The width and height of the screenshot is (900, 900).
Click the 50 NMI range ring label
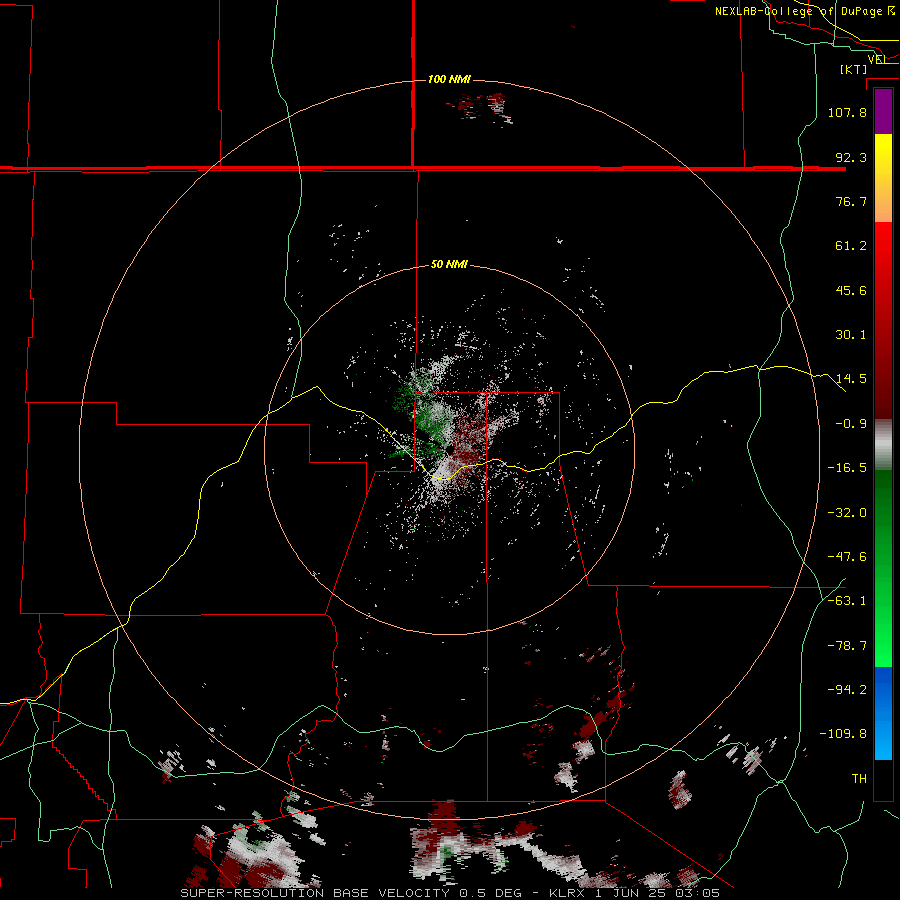pos(449,265)
